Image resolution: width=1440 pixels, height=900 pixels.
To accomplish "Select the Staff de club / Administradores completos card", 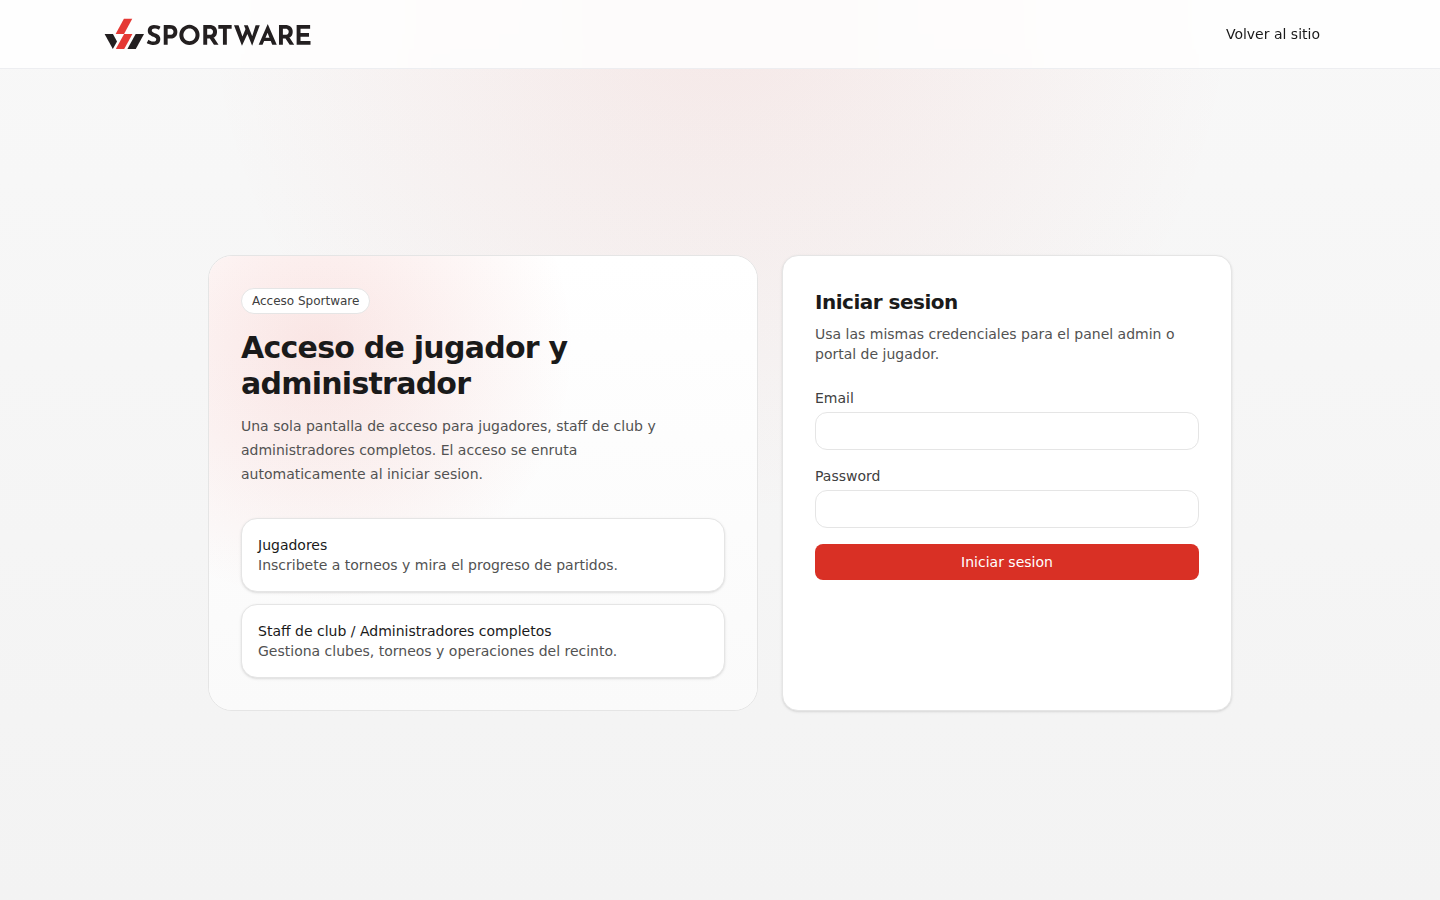I will click(x=483, y=641).
